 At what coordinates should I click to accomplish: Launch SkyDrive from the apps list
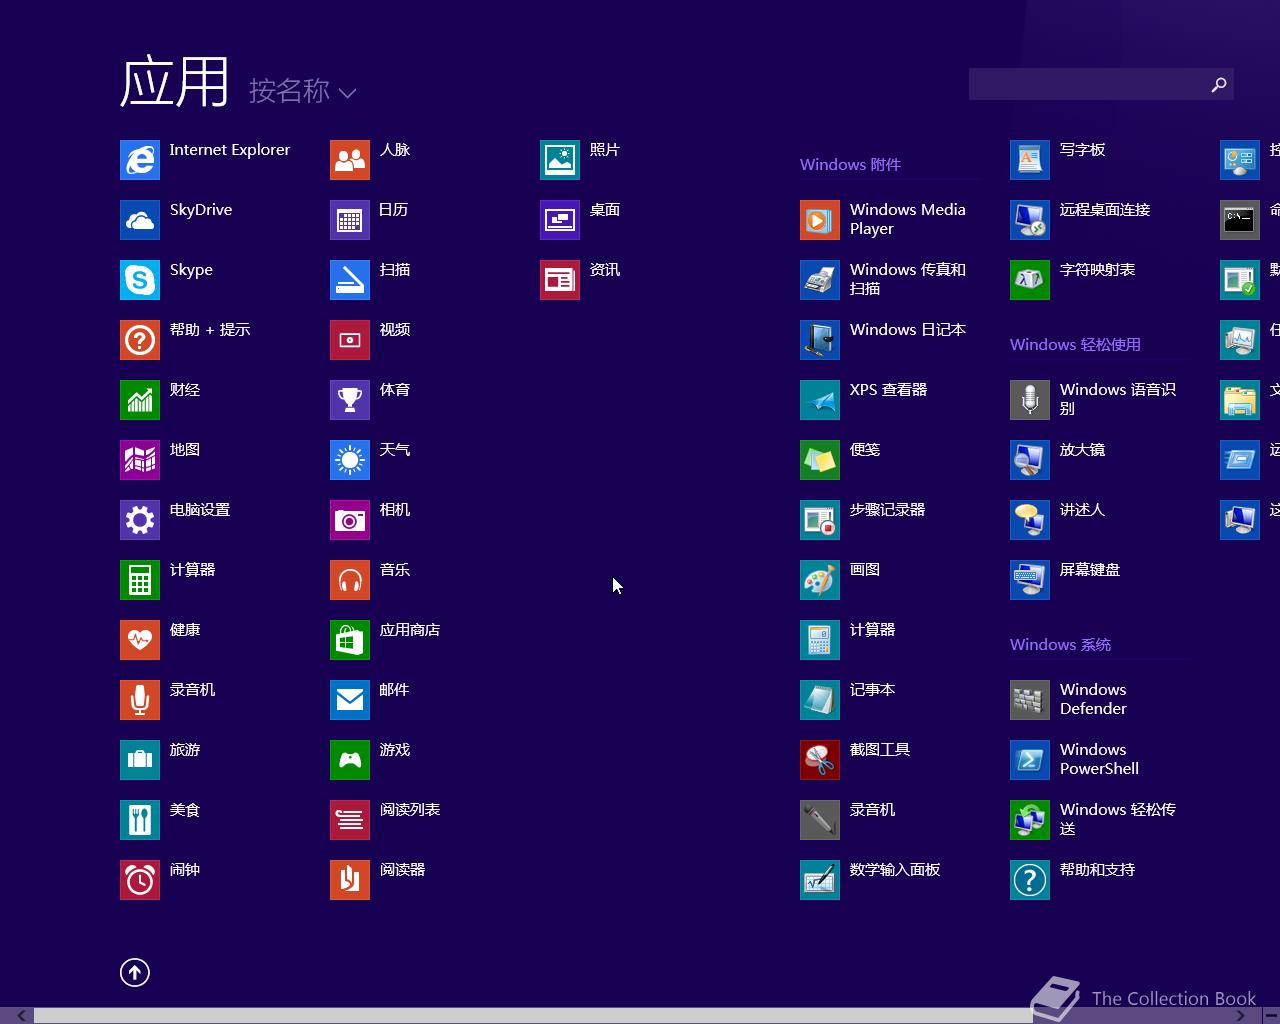click(x=140, y=220)
